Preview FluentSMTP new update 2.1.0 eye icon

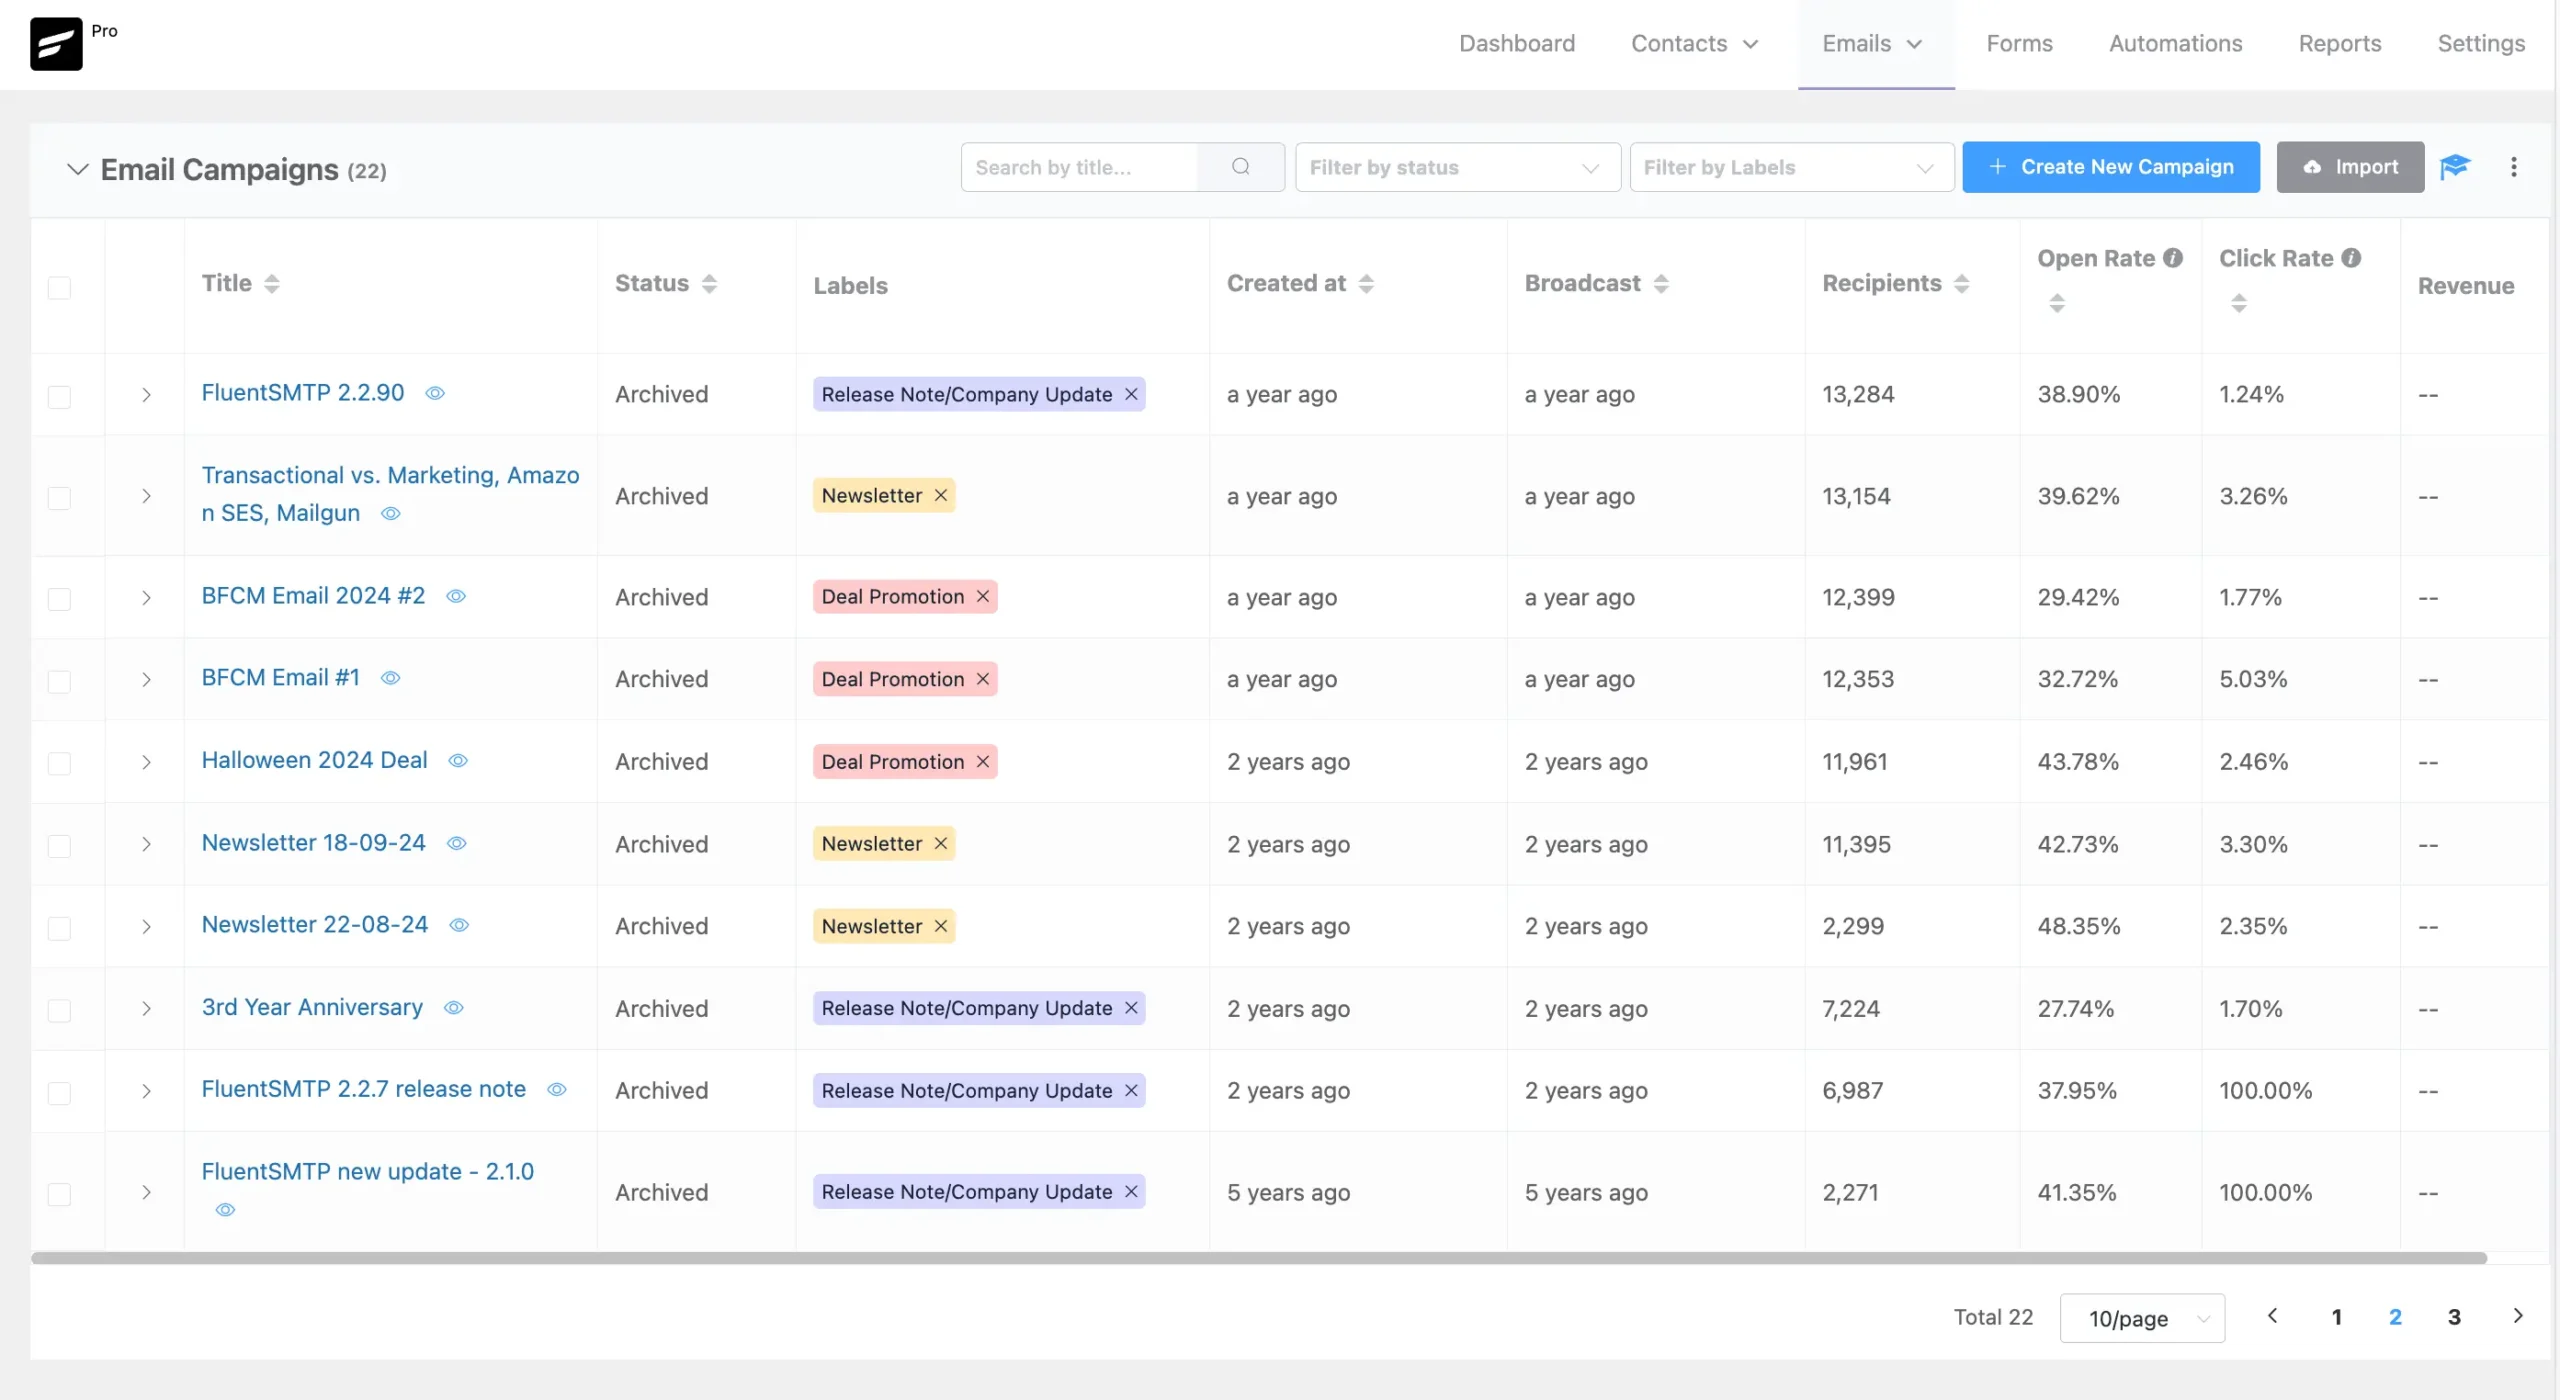pyautogui.click(x=226, y=1211)
